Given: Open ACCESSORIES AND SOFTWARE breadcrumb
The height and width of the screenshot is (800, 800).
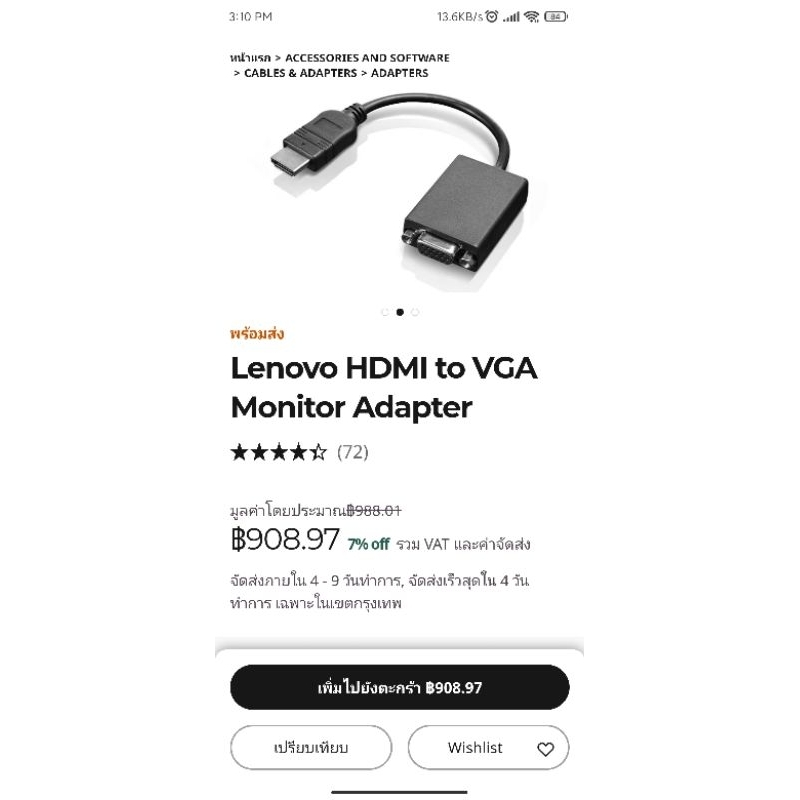Looking at the screenshot, I should 367,58.
